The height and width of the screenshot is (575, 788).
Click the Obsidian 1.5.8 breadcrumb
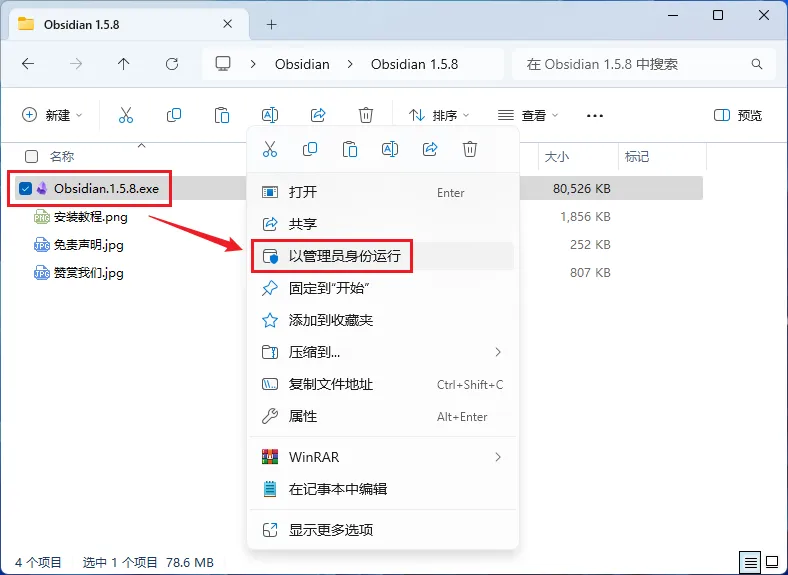(x=414, y=64)
